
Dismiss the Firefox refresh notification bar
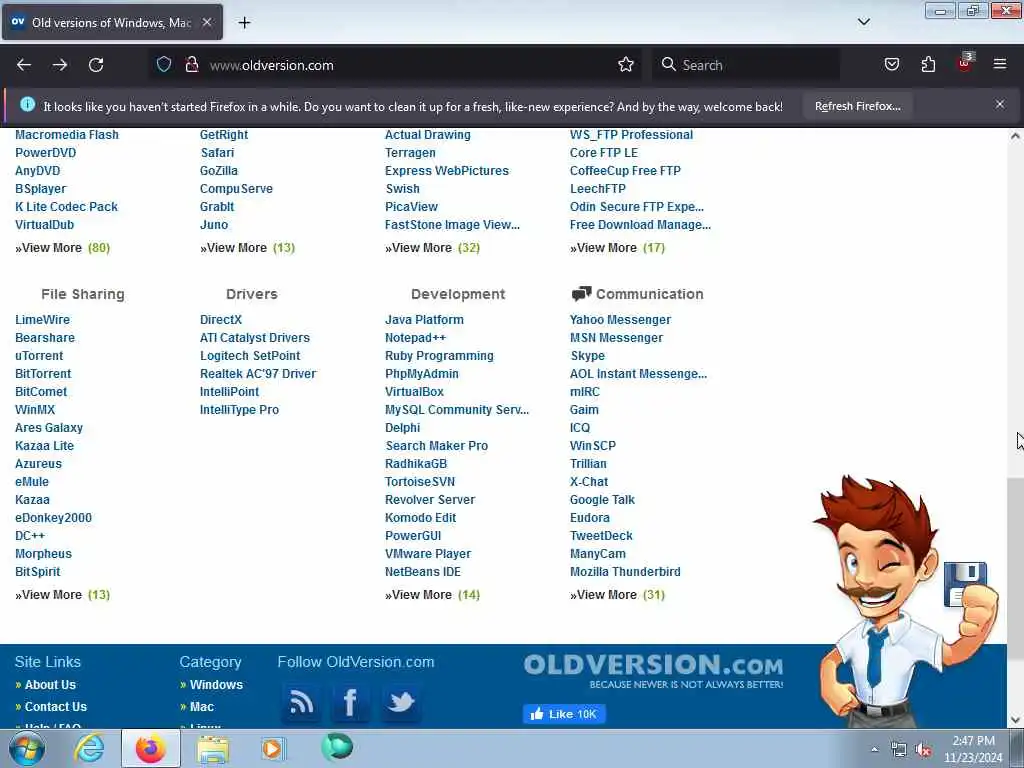point(1000,104)
